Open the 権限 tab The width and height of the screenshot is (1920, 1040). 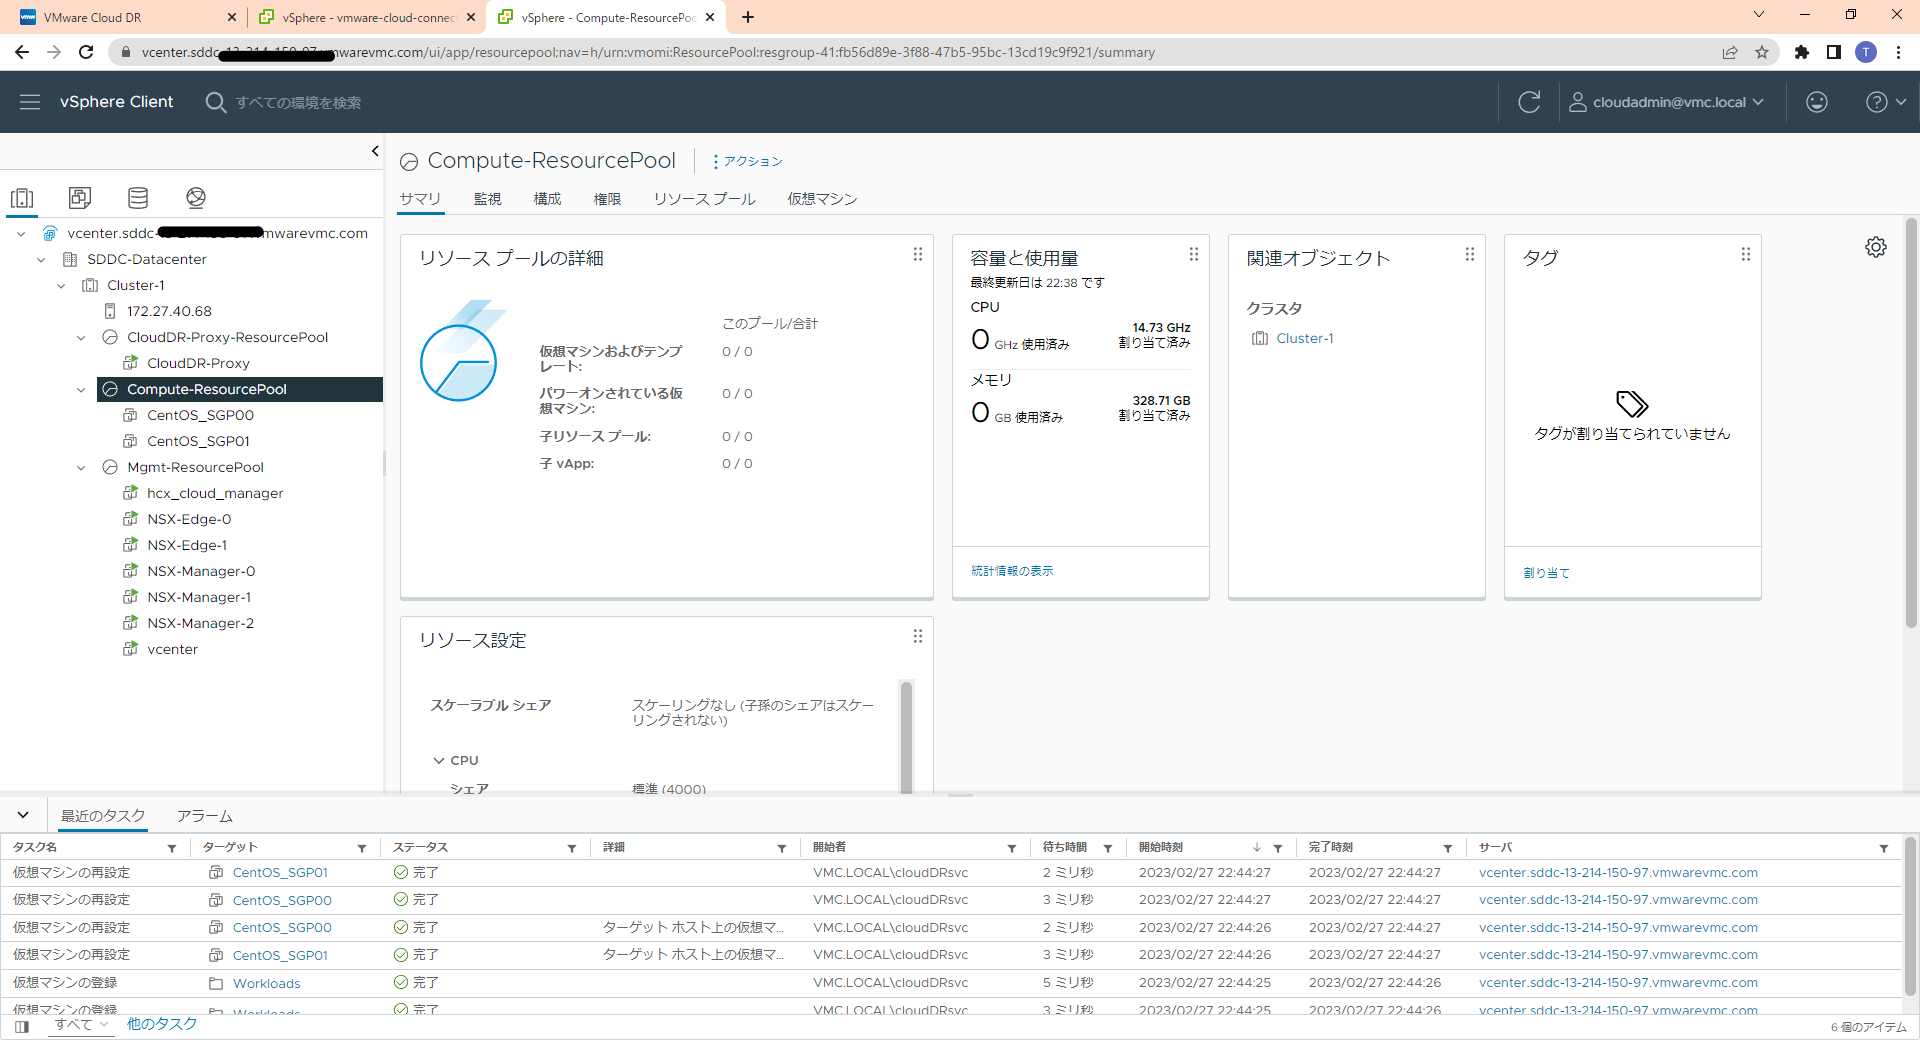(x=607, y=199)
